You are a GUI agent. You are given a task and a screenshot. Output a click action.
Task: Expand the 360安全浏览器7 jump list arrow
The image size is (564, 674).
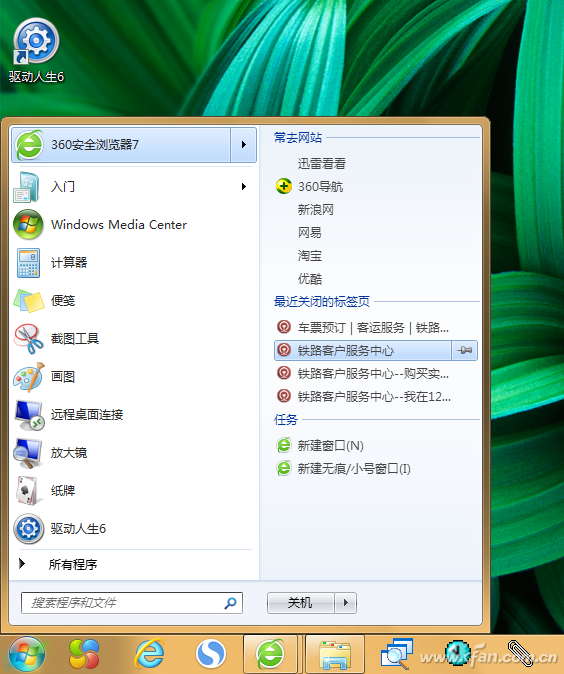[244, 144]
